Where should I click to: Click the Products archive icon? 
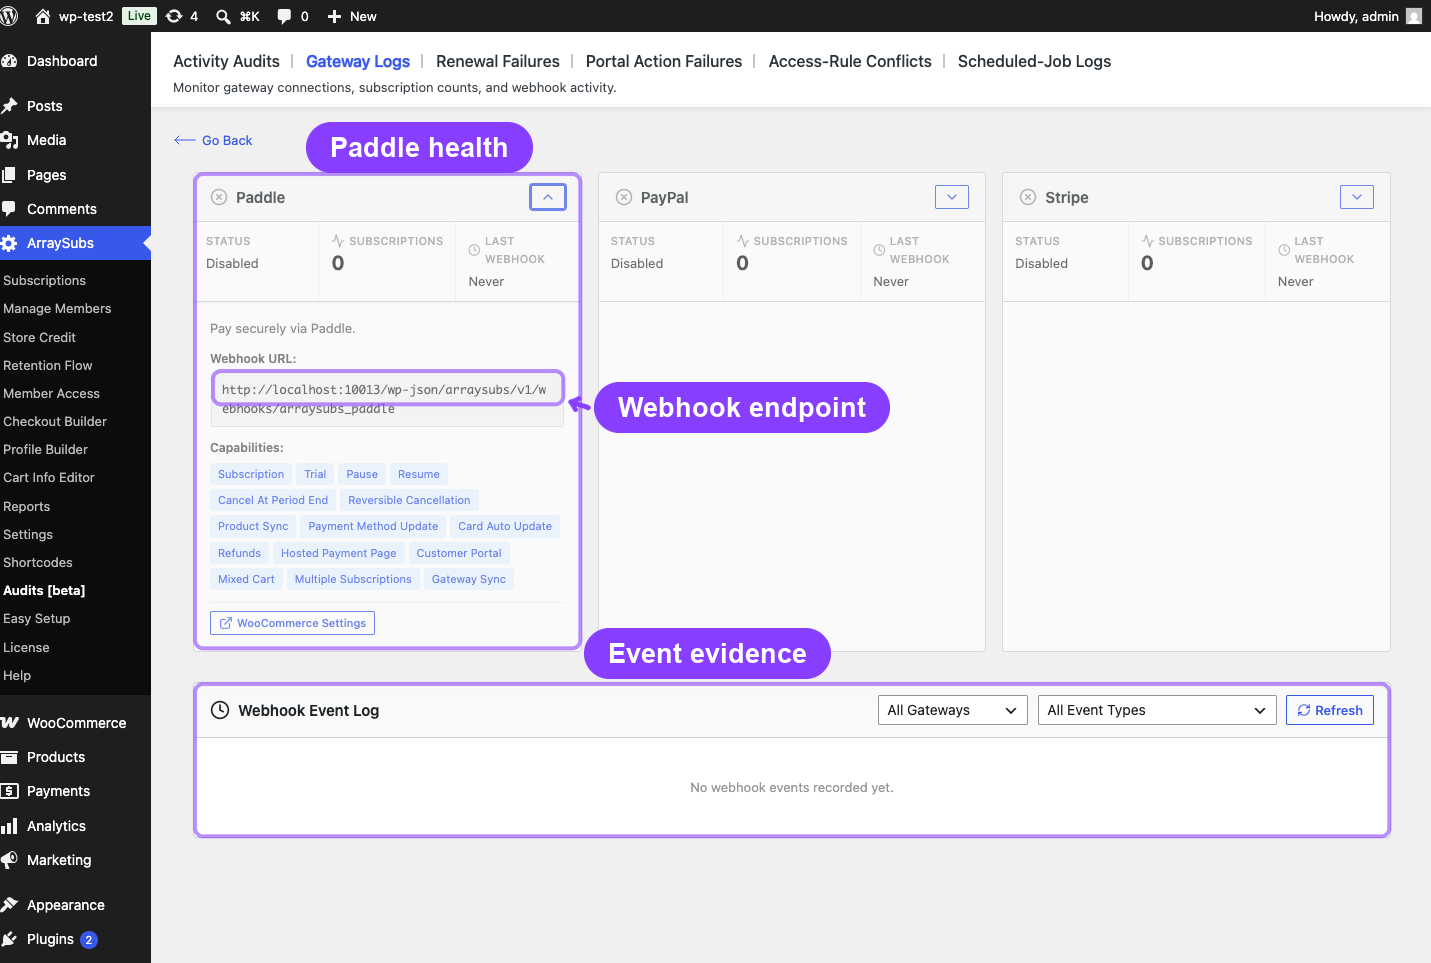coord(10,757)
